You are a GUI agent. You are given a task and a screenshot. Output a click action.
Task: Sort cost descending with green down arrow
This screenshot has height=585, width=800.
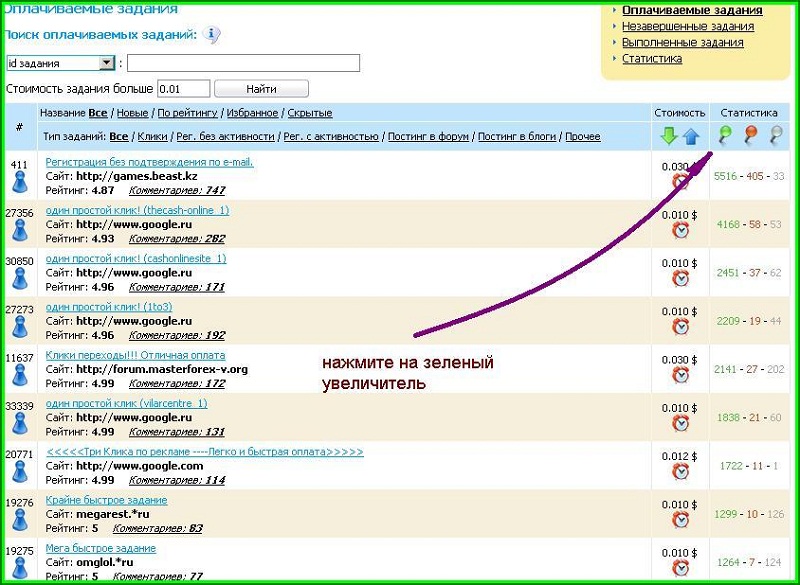tap(668, 136)
